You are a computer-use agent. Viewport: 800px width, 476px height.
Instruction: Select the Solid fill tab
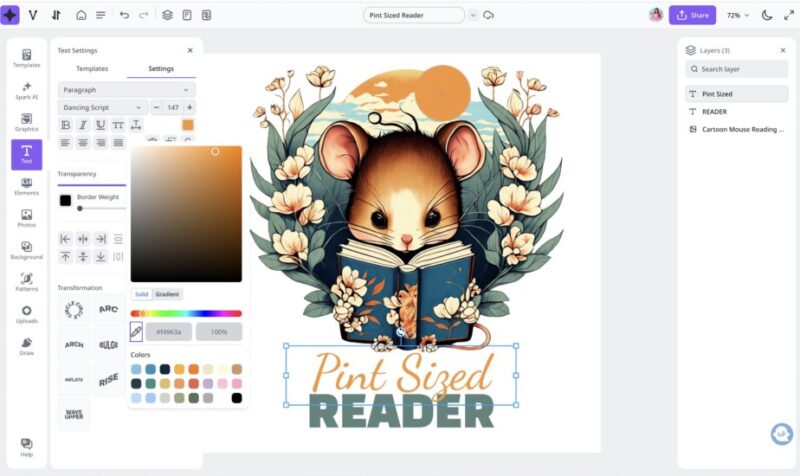[141, 294]
